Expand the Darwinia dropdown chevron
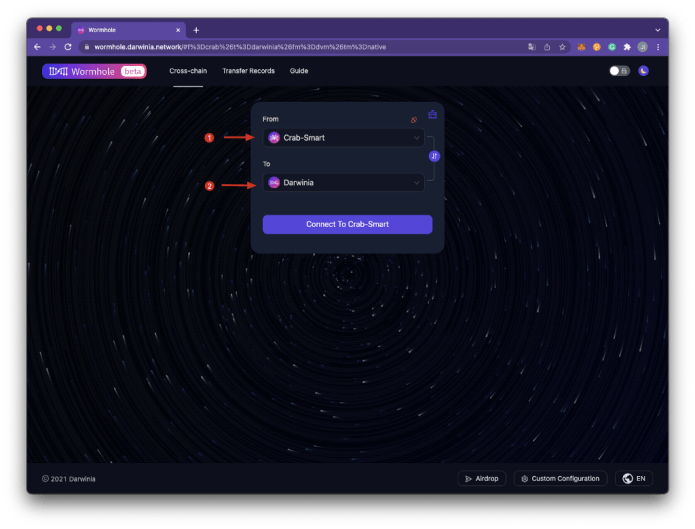Screen dimensions: 695x529 [416, 183]
